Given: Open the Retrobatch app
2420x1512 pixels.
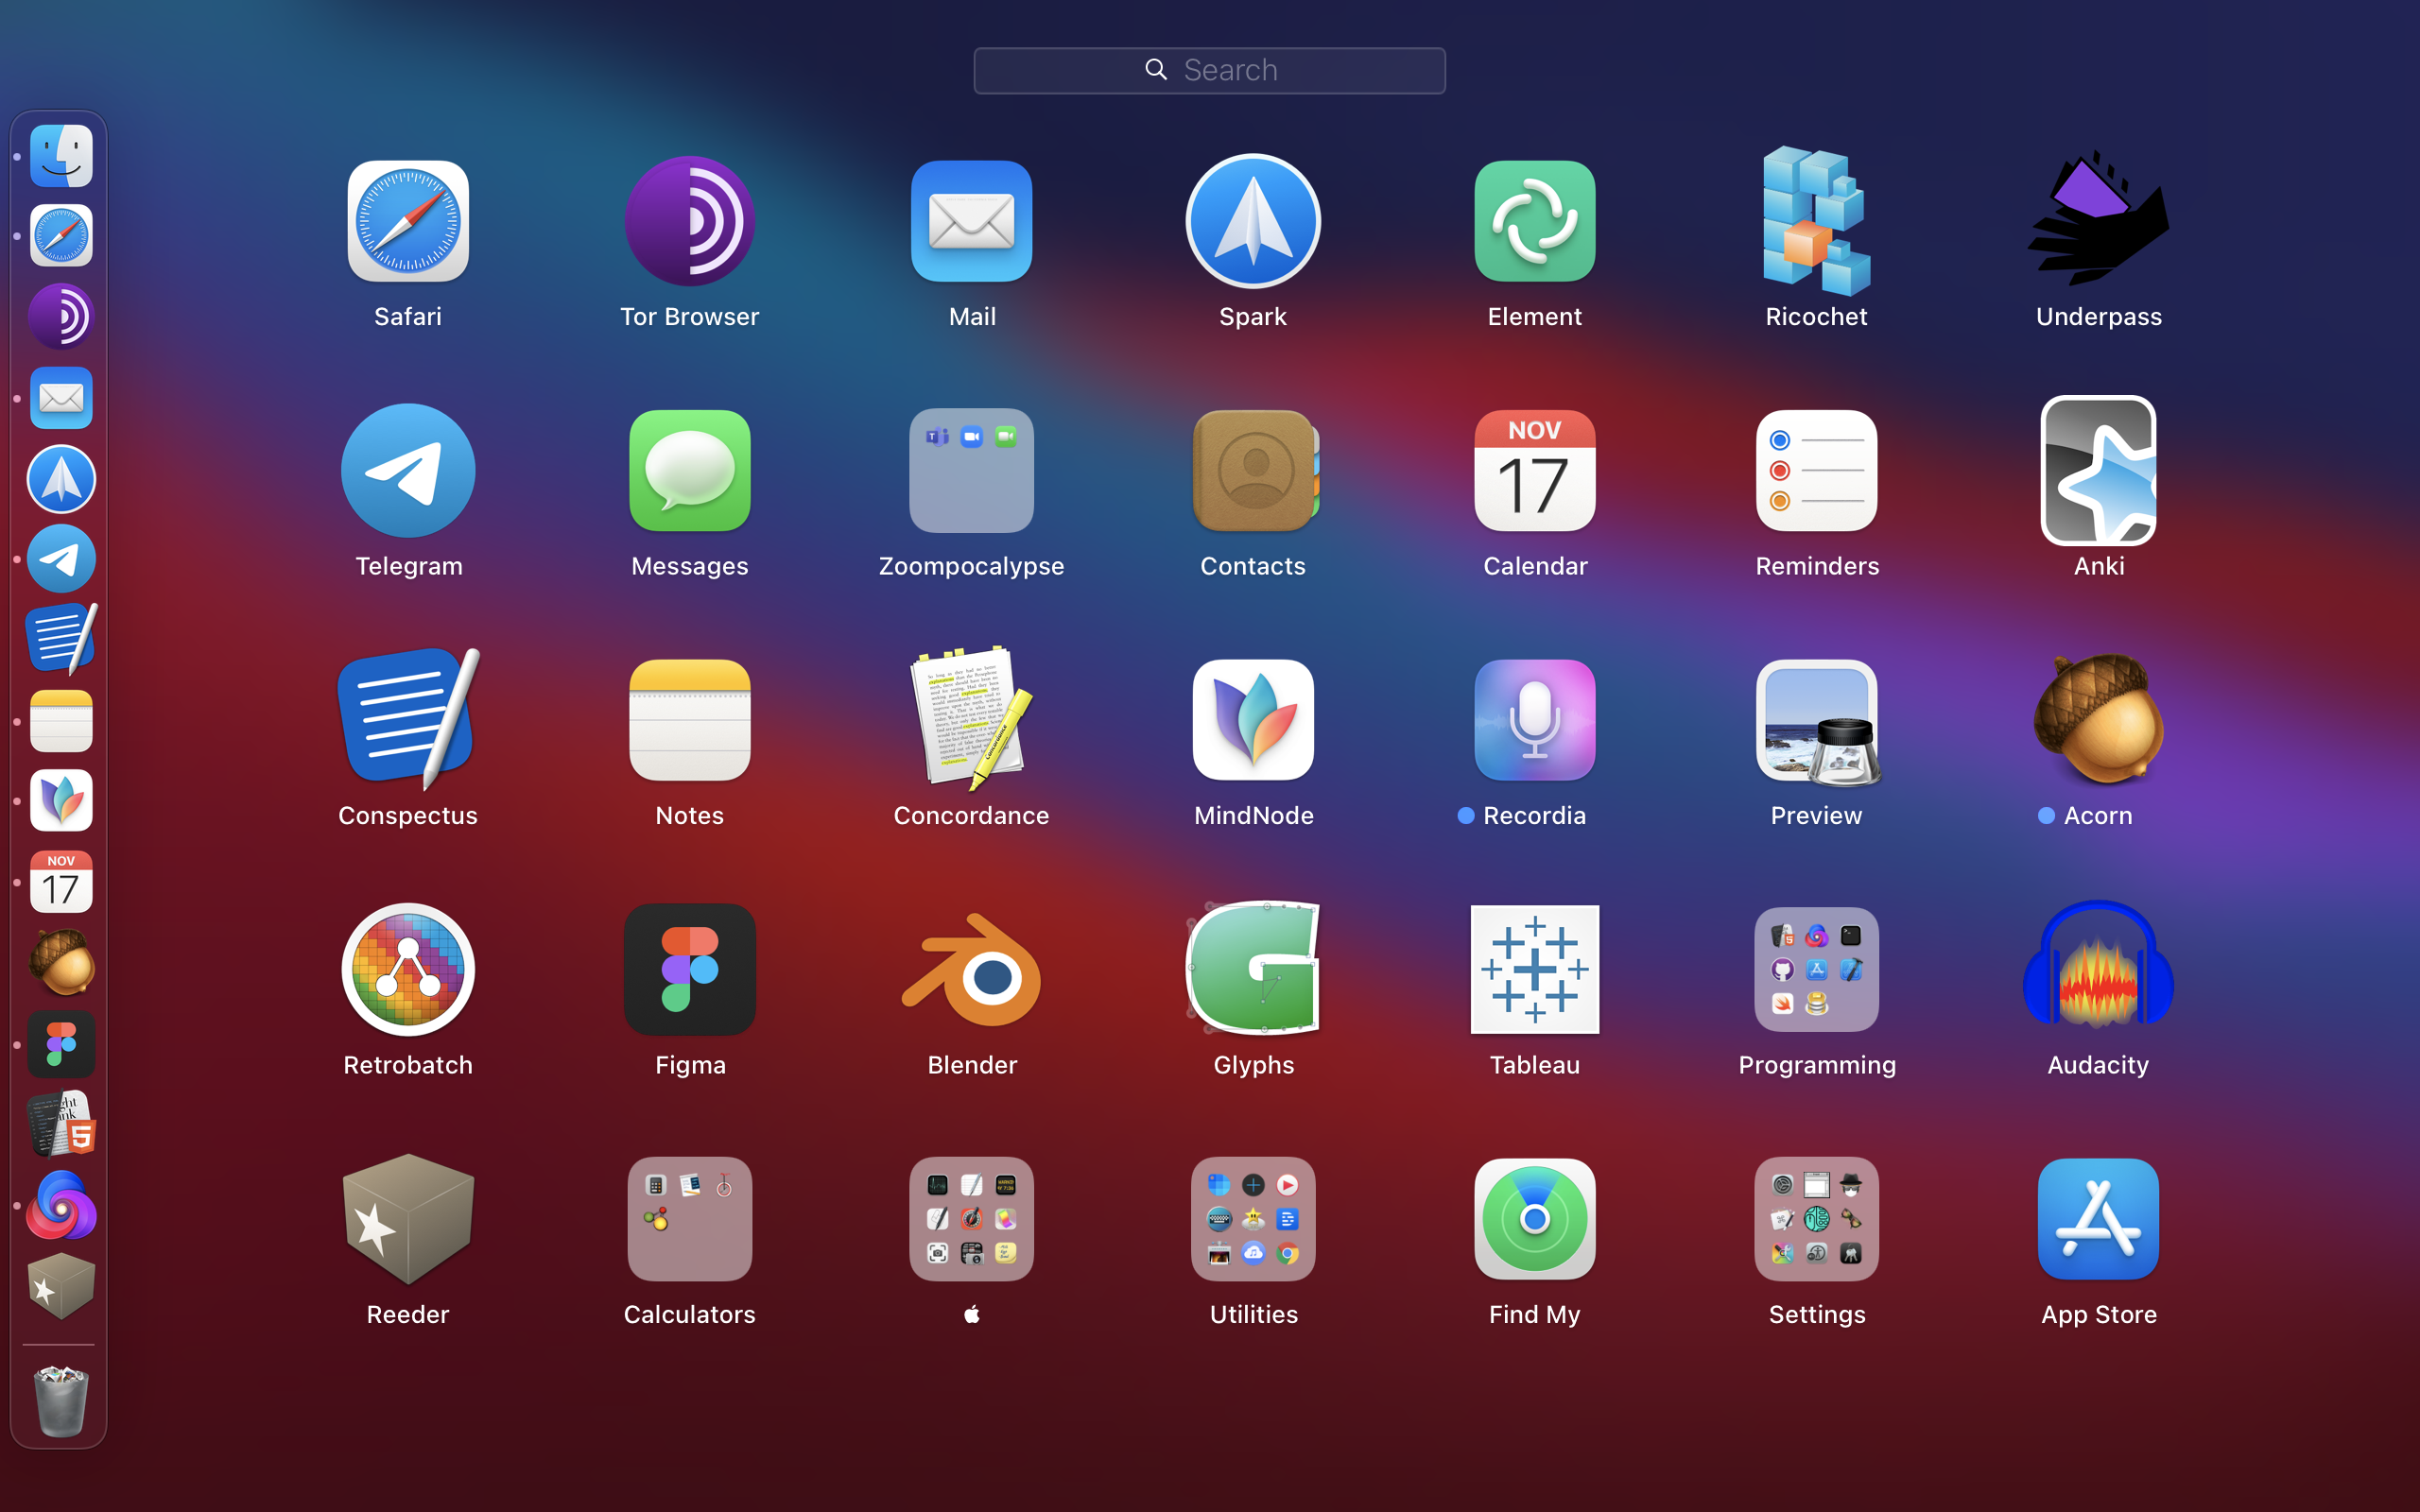Looking at the screenshot, I should [408, 969].
